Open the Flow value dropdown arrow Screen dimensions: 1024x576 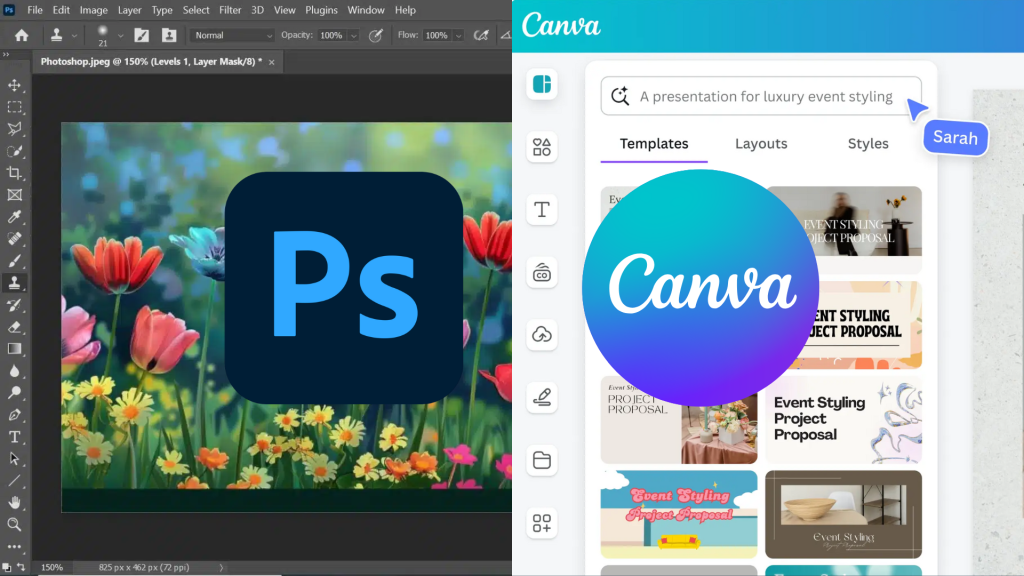(458, 36)
